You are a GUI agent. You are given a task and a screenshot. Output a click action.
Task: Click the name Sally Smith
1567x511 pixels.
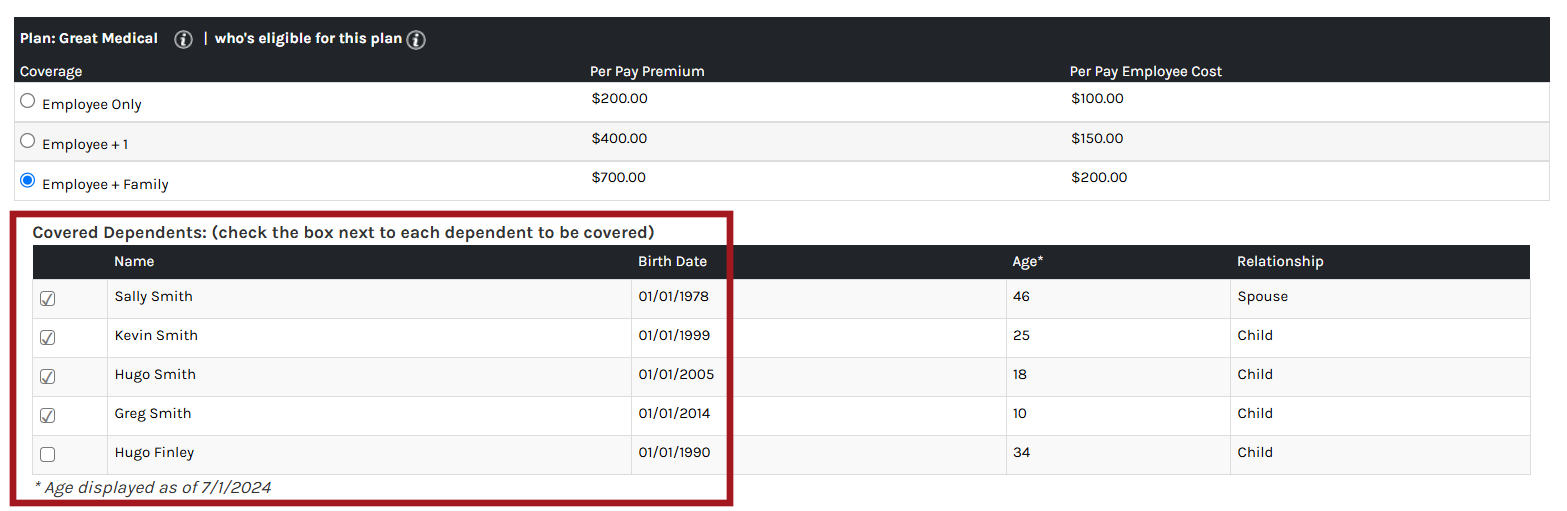(154, 297)
